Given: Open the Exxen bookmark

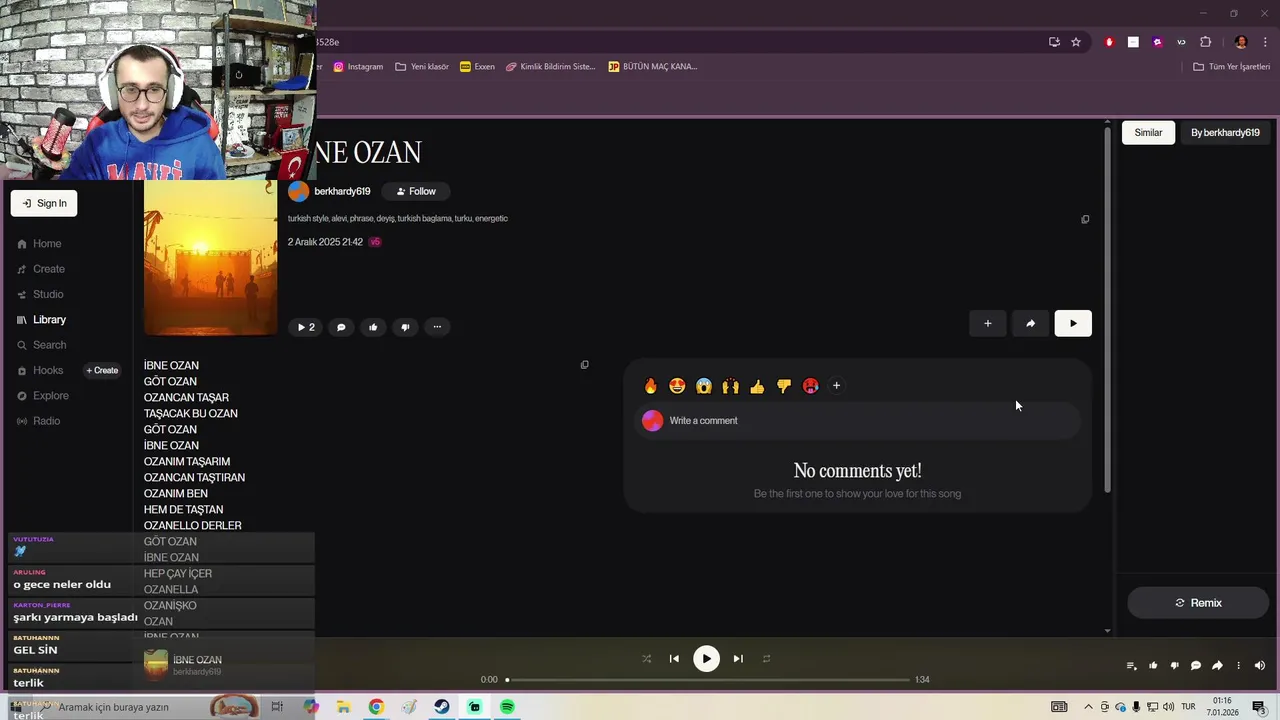Looking at the screenshot, I should pyautogui.click(x=477, y=67).
